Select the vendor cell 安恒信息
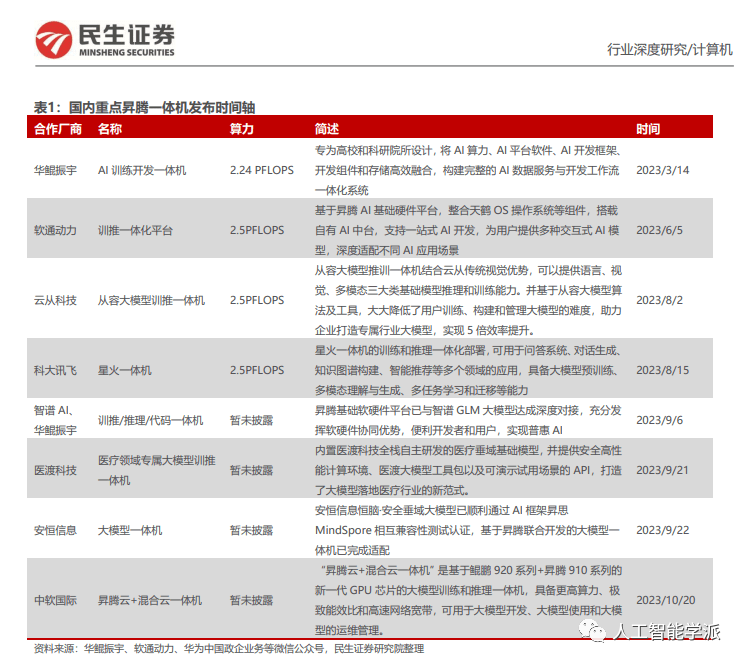Viewport: 744px width, 664px height. pos(55,530)
